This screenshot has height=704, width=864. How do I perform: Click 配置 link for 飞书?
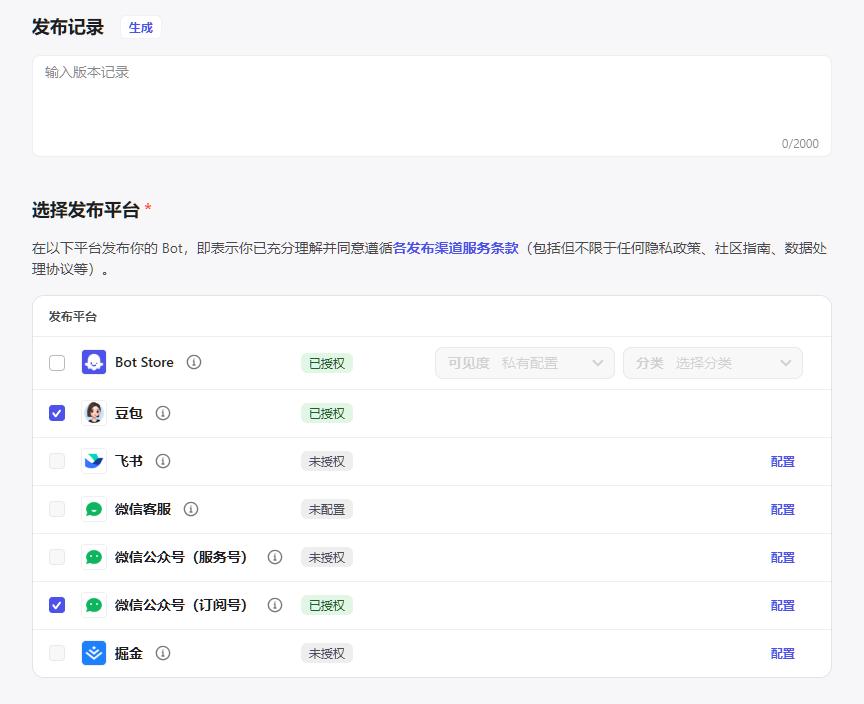782,462
